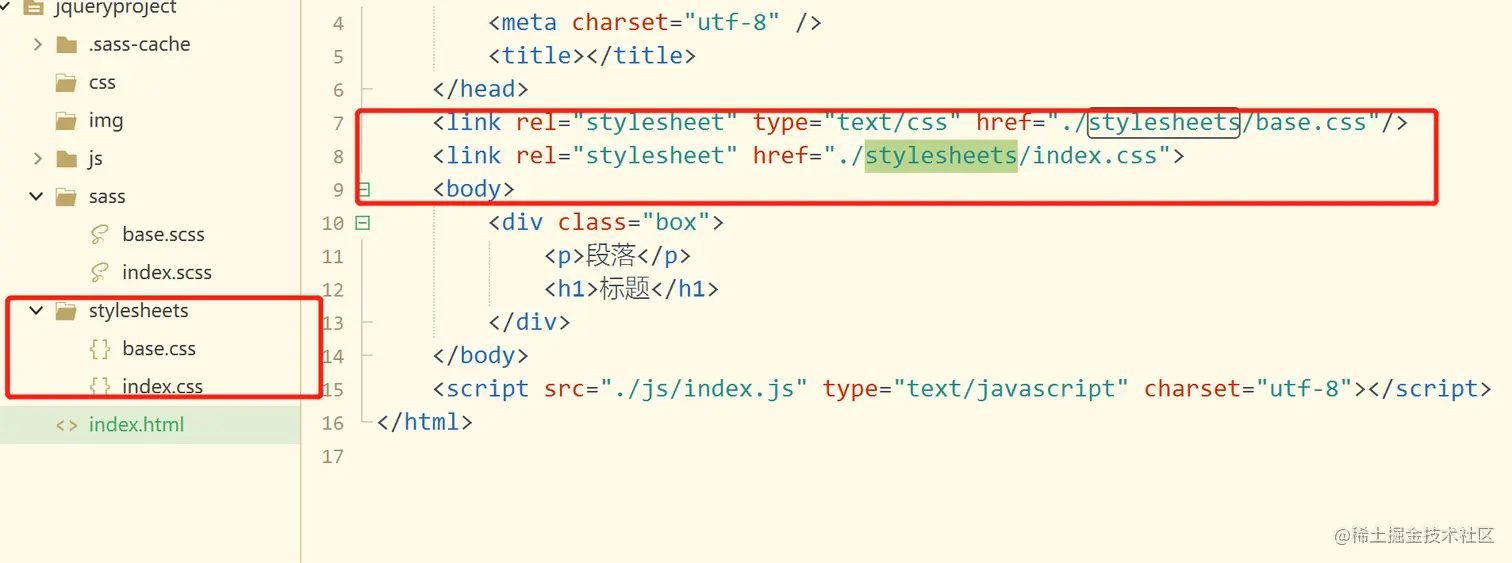Select the .sass-cache folder name
This screenshot has height=563, width=1512.
(x=139, y=44)
